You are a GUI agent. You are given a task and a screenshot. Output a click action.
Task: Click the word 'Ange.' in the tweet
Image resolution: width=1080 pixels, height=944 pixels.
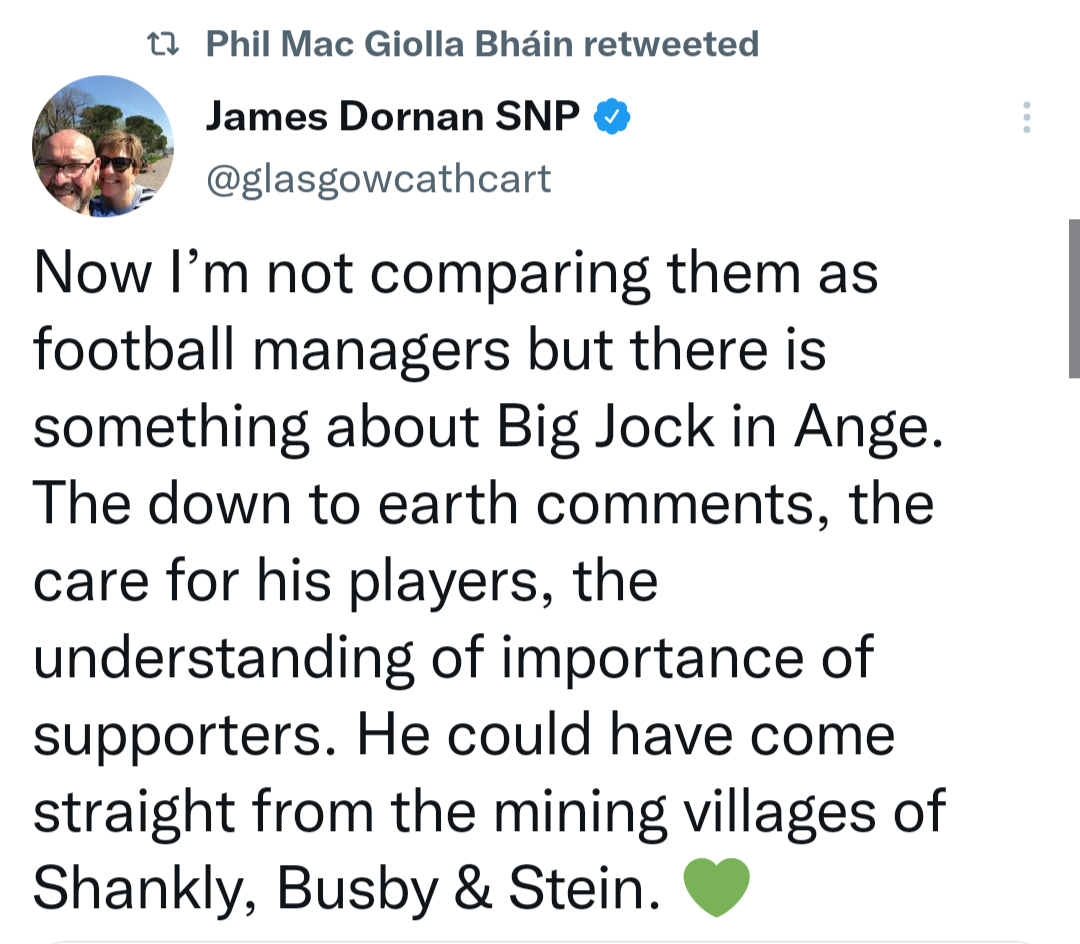click(x=868, y=427)
